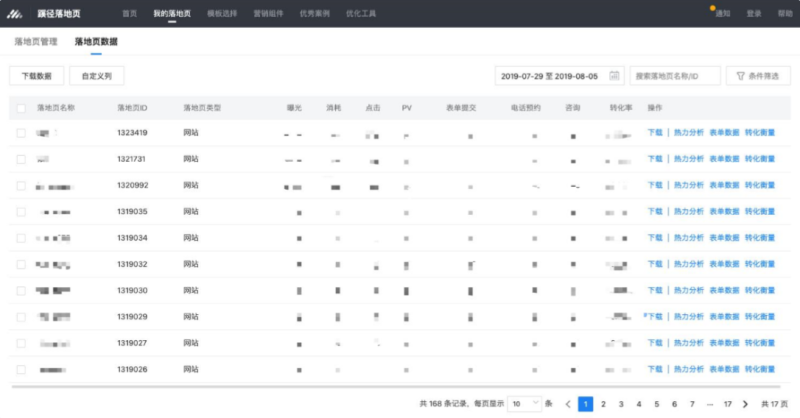Click the 下载数据 button
This screenshot has width=800, height=418.
[36, 76]
